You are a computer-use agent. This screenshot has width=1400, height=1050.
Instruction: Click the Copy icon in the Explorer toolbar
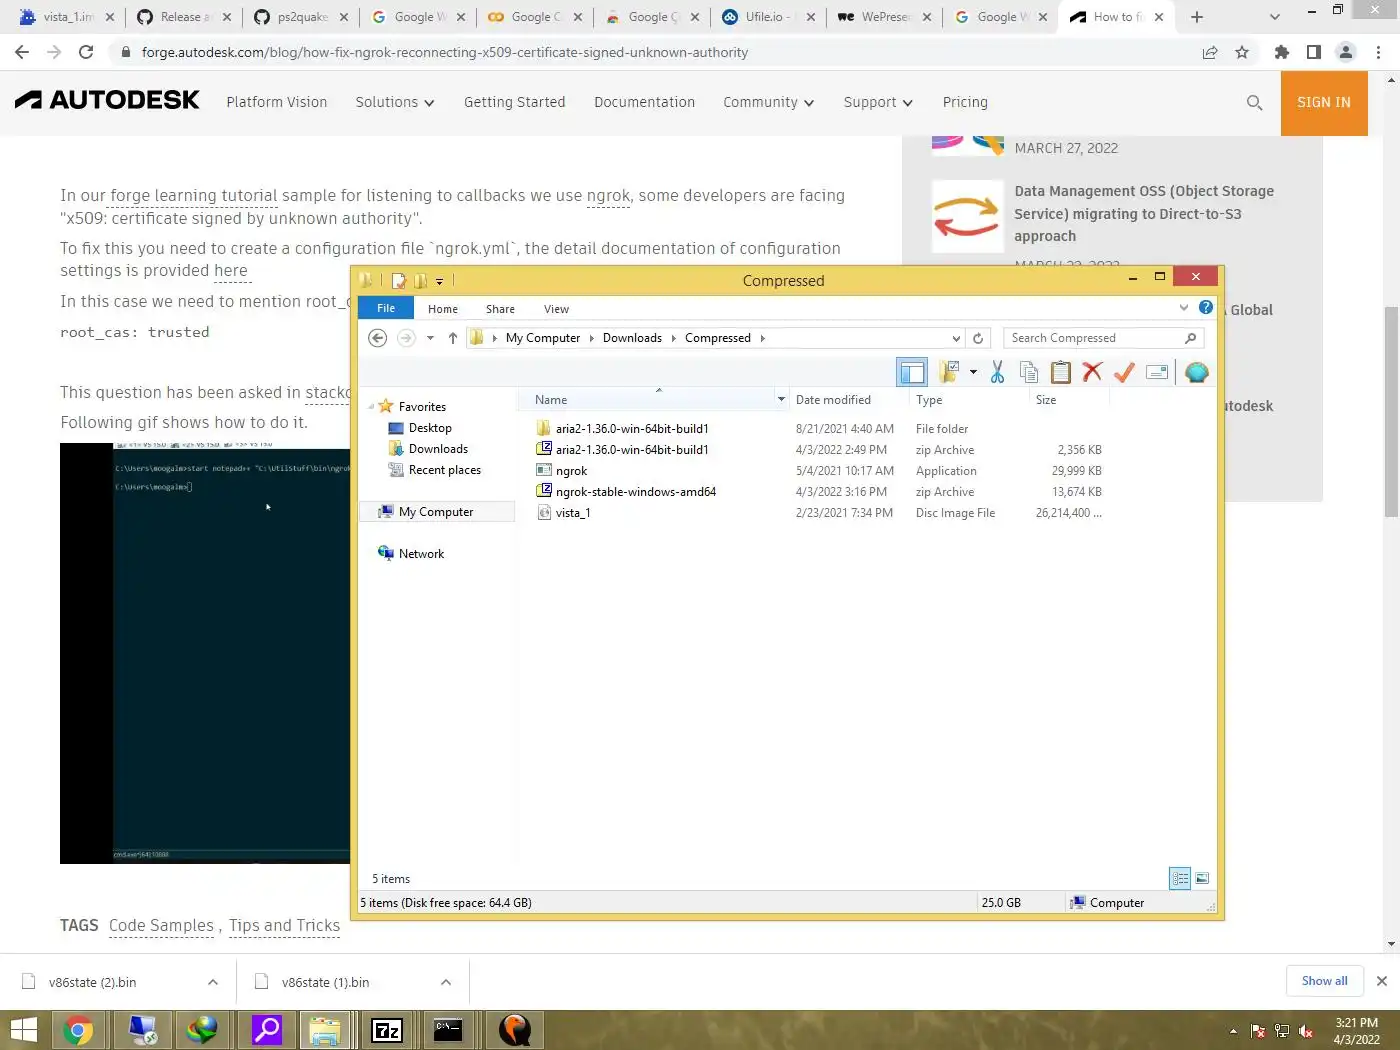(x=1029, y=373)
